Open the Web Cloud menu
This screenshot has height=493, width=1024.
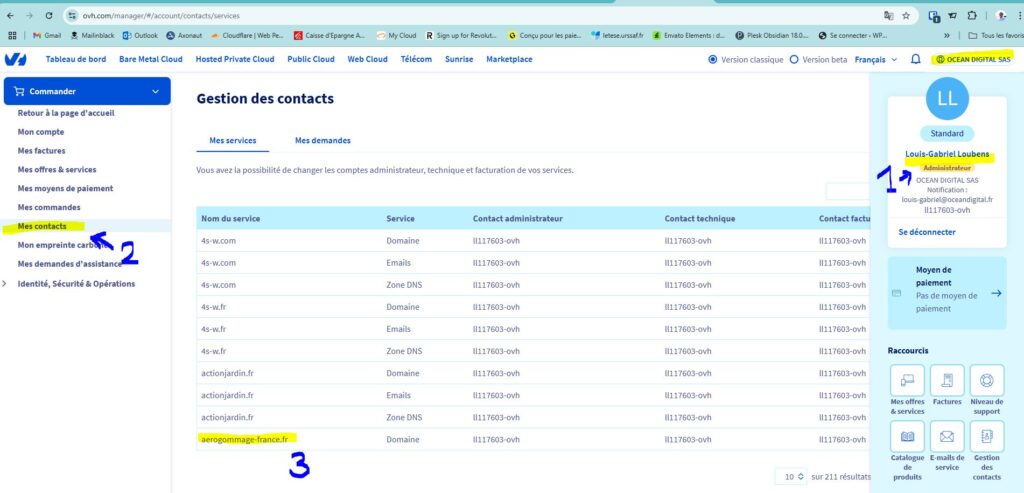point(367,59)
